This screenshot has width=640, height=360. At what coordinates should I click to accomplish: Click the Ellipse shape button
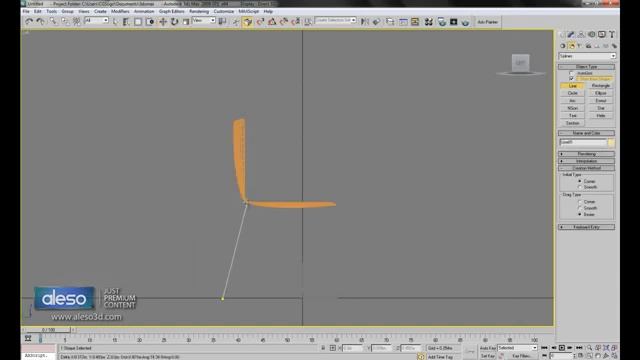[x=601, y=93]
